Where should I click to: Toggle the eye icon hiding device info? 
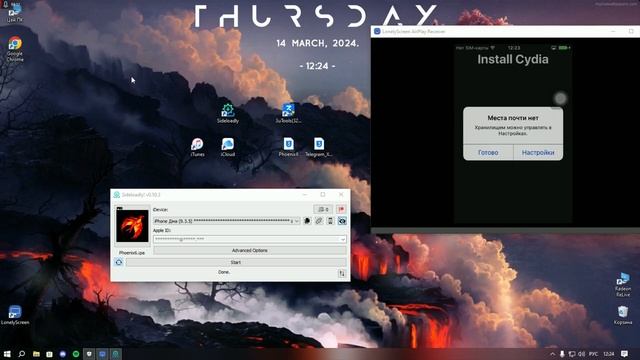point(342,221)
